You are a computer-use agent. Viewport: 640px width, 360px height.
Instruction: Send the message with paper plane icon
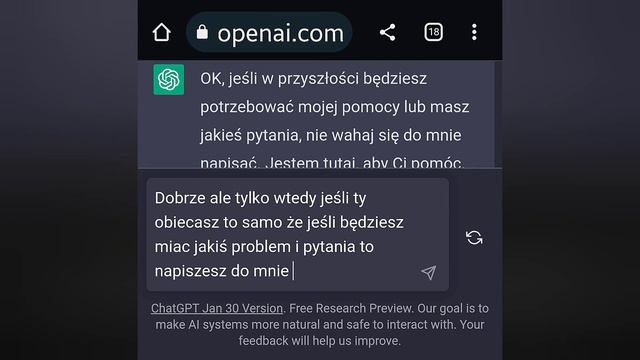[429, 272]
